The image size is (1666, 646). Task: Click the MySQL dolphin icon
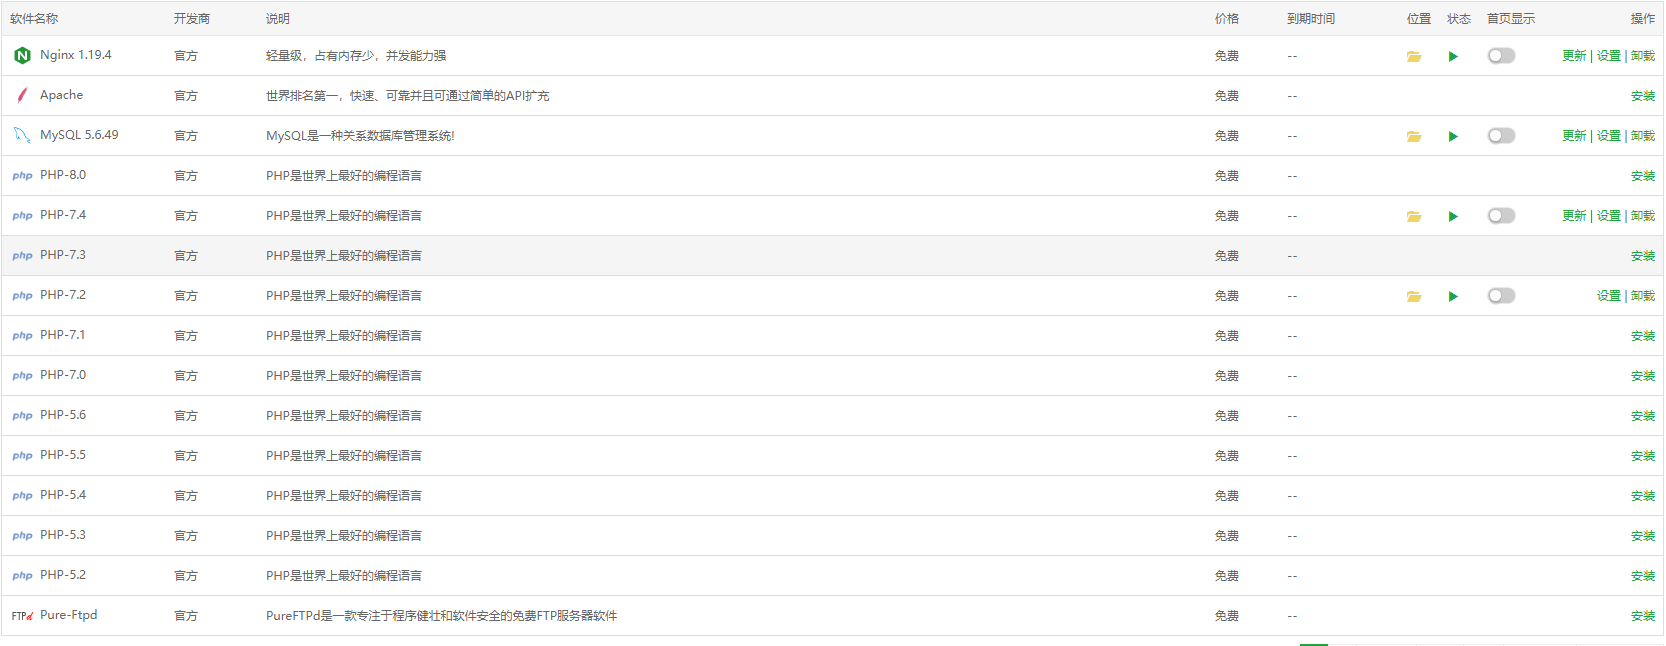pyautogui.click(x=22, y=135)
